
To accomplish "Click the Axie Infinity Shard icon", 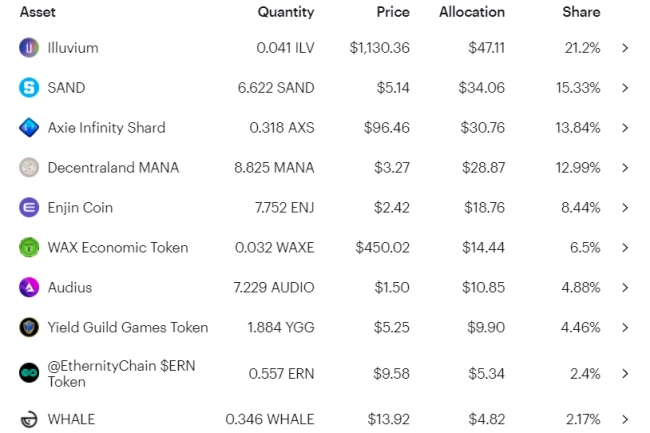I will [x=29, y=128].
